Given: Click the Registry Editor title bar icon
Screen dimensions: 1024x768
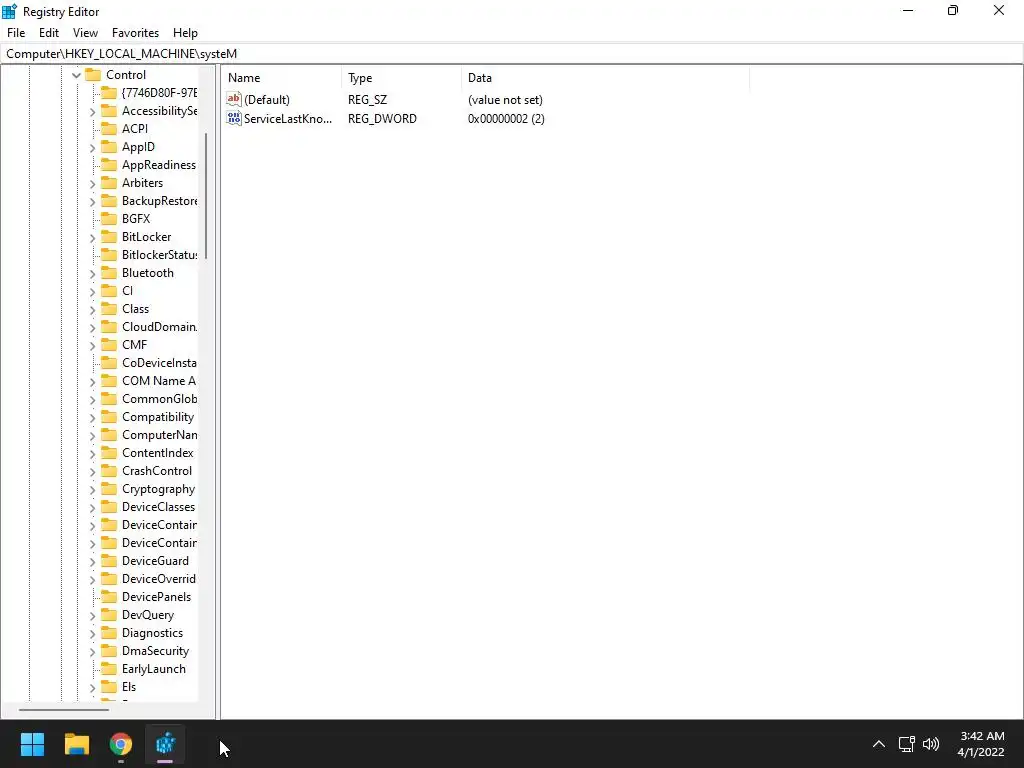Looking at the screenshot, I should [10, 11].
